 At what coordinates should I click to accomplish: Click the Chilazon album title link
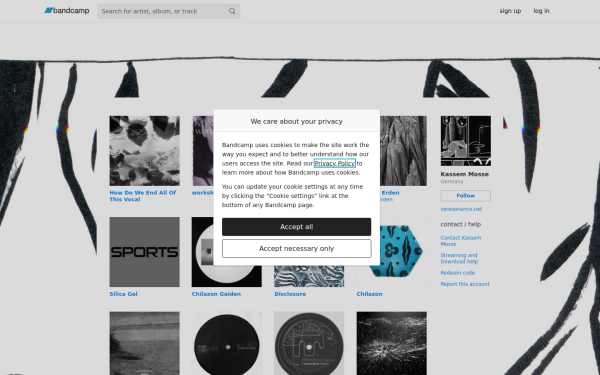pyautogui.click(x=369, y=294)
